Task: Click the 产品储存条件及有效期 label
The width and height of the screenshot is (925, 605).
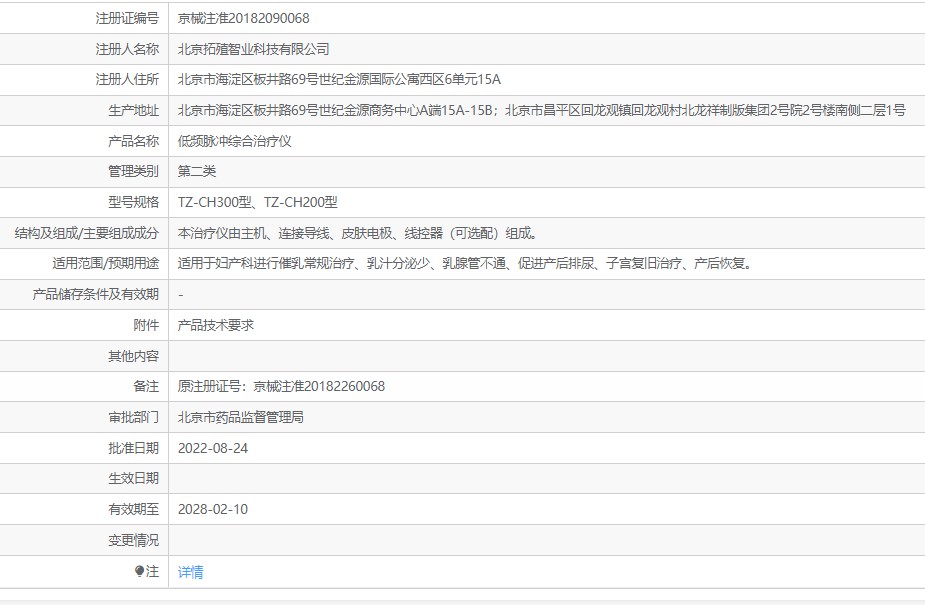Action: click(x=96, y=294)
